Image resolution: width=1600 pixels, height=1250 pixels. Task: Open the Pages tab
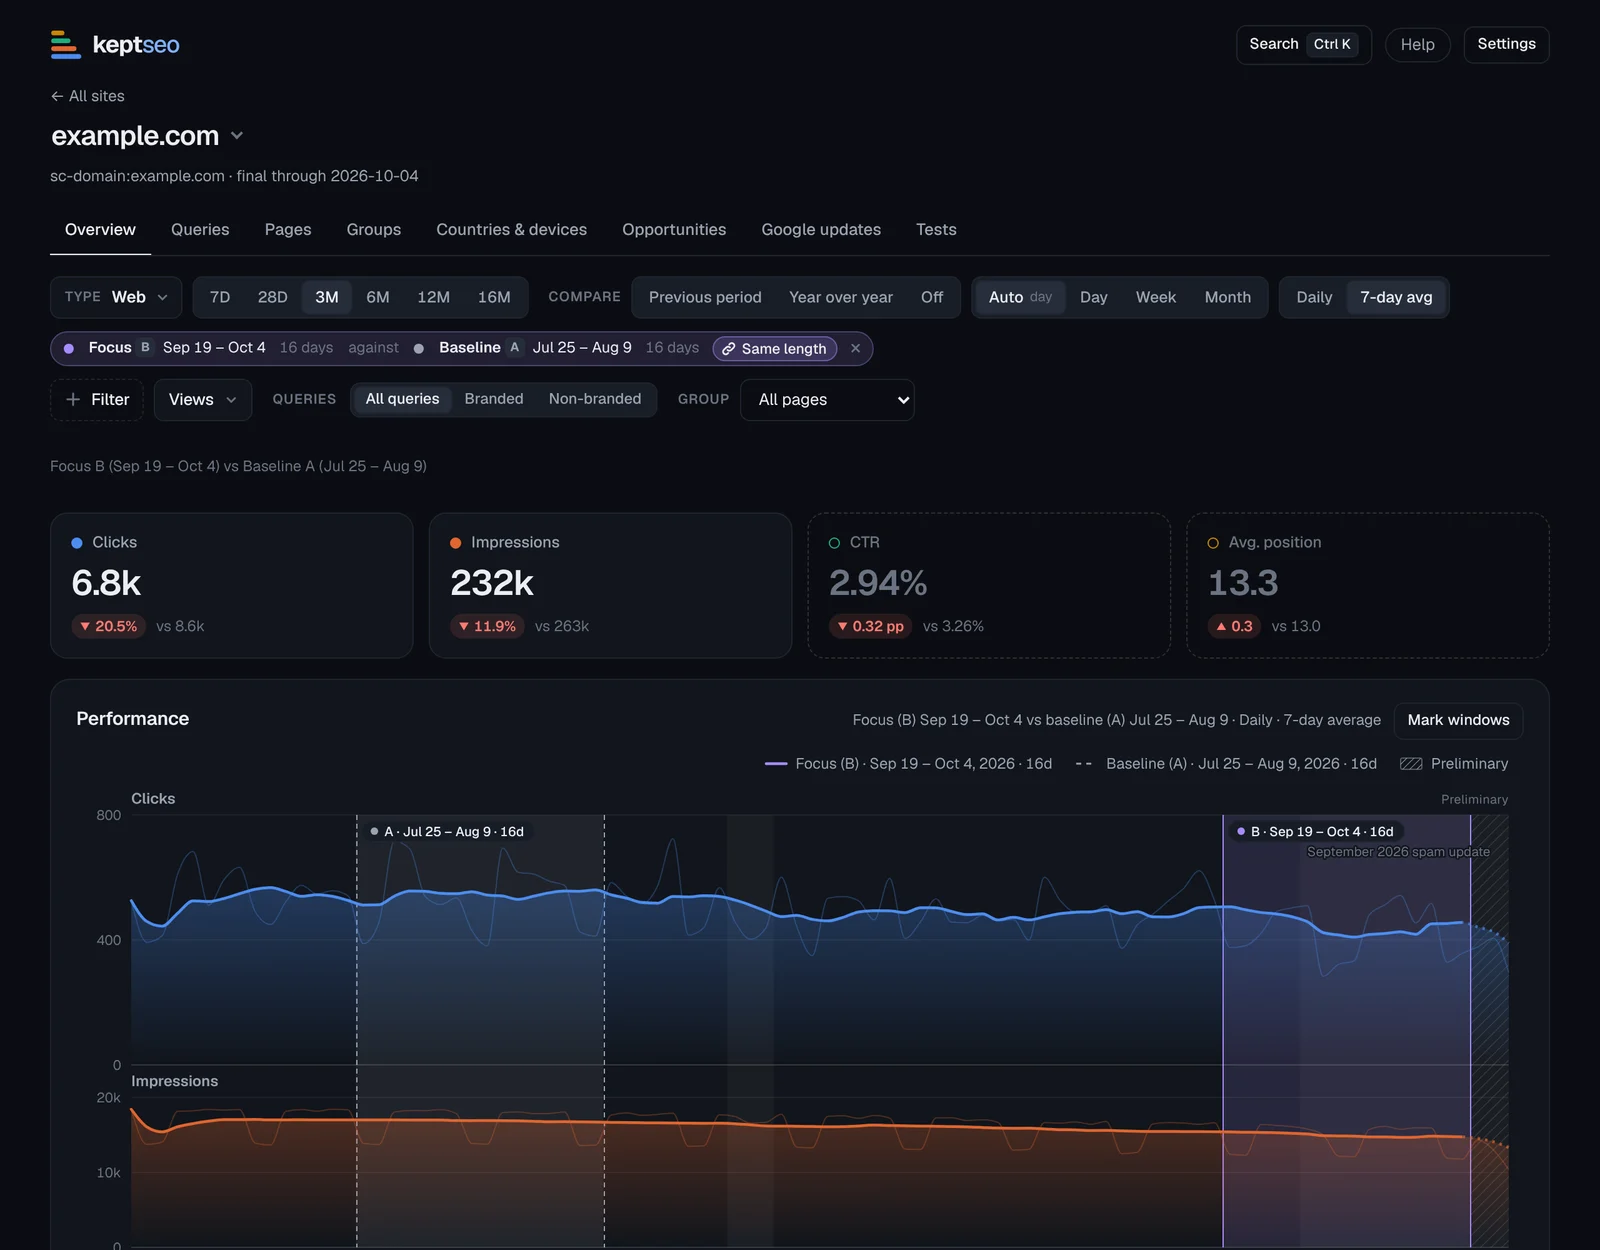pos(288,229)
